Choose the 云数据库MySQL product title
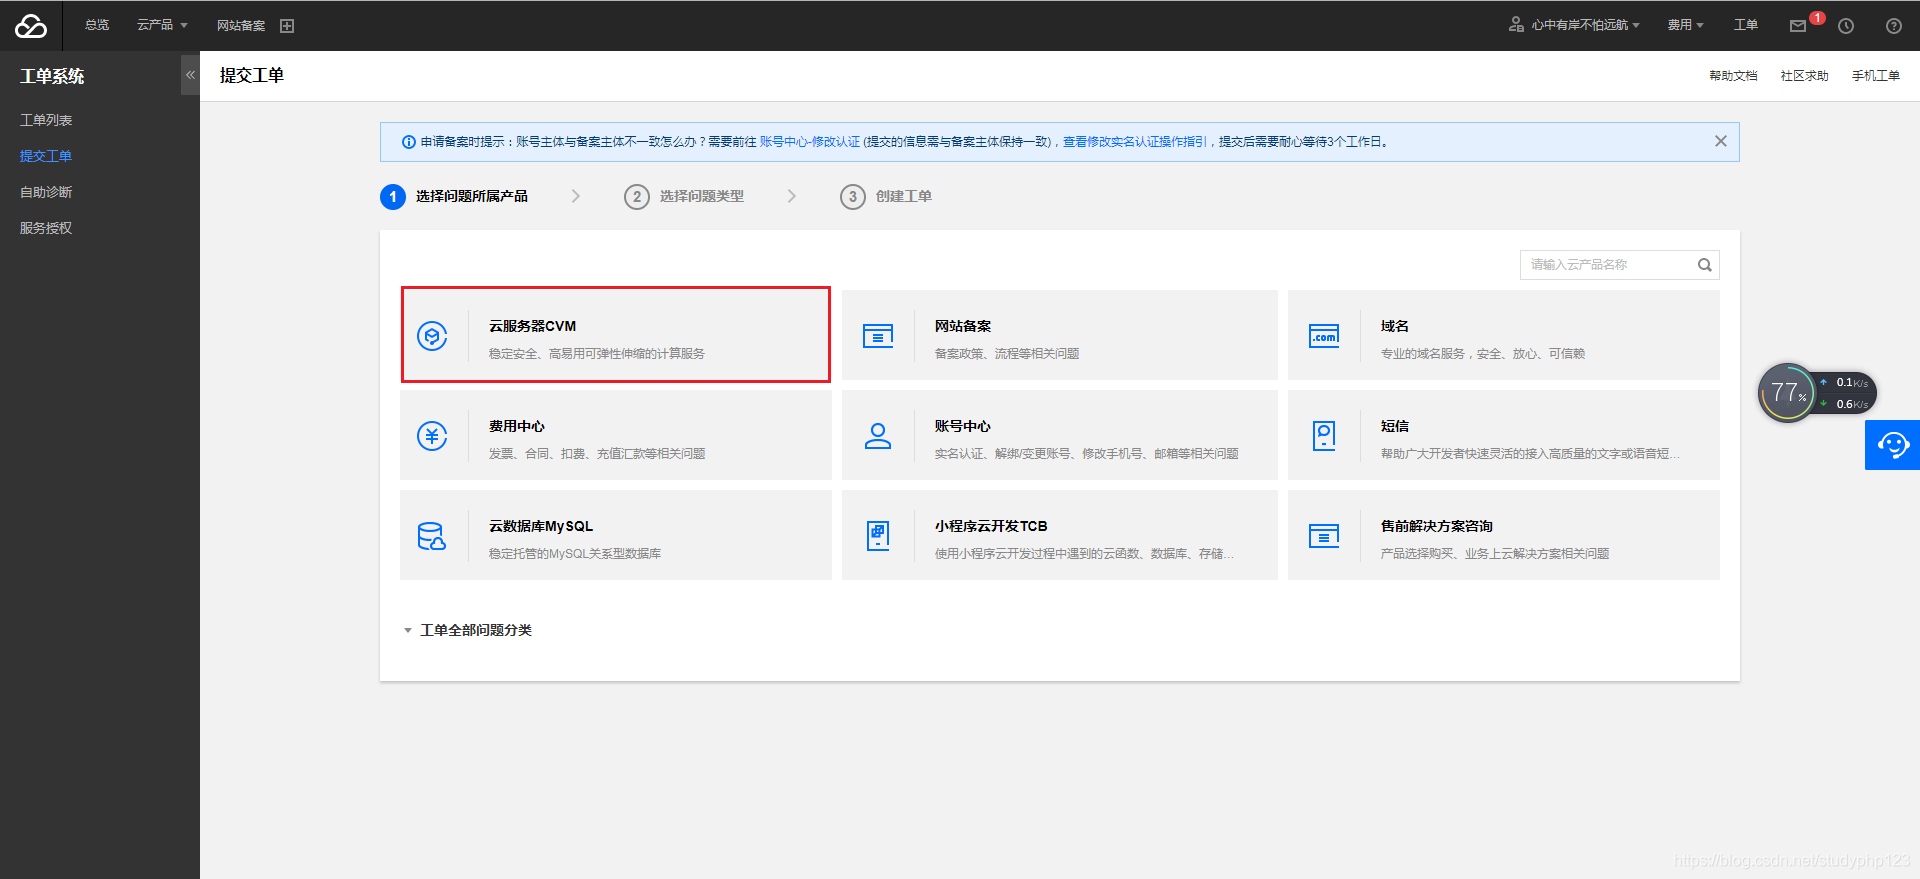Viewport: 1920px width, 879px height. [541, 526]
